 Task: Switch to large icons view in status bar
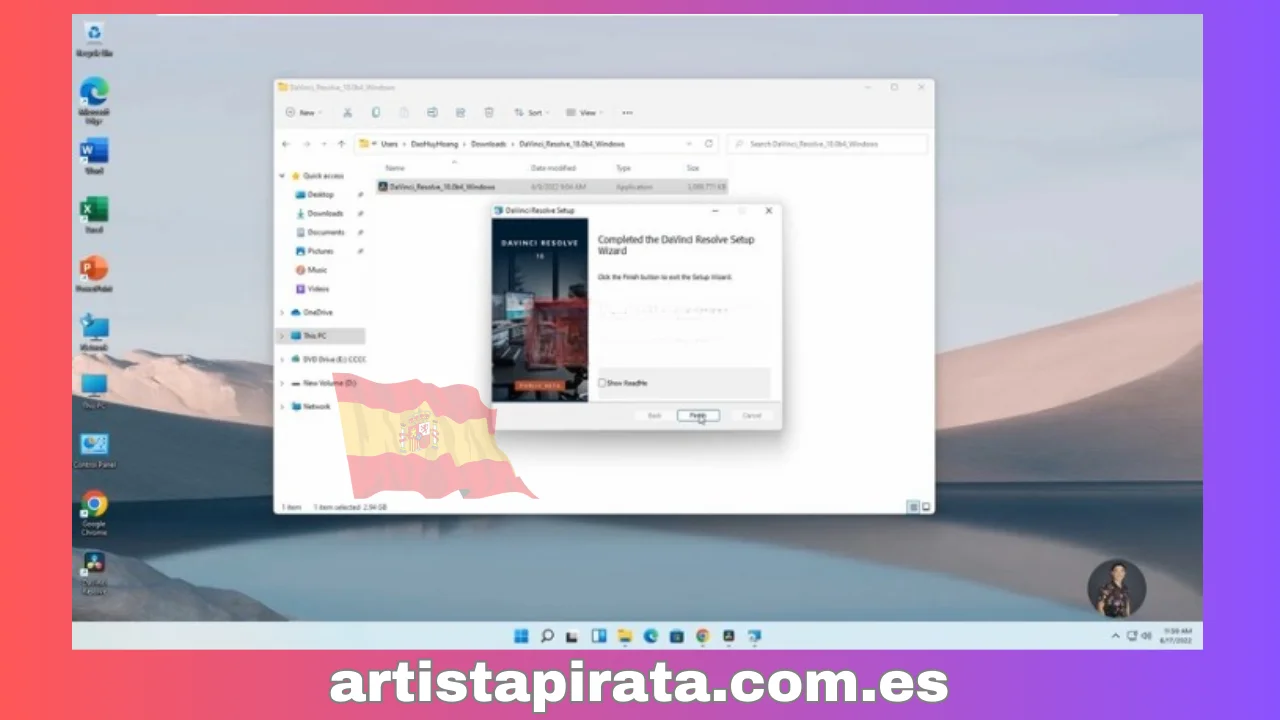[x=926, y=507]
